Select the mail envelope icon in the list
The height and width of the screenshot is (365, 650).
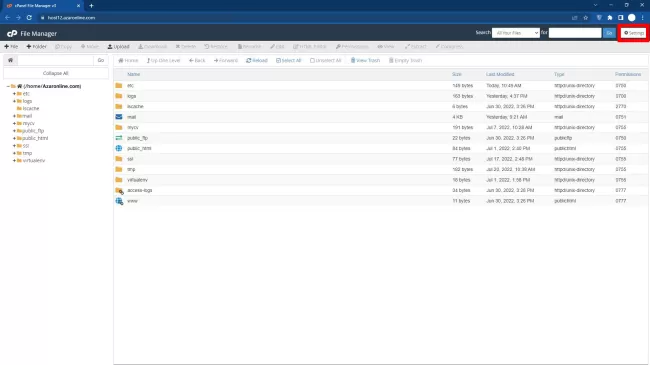tap(119, 117)
